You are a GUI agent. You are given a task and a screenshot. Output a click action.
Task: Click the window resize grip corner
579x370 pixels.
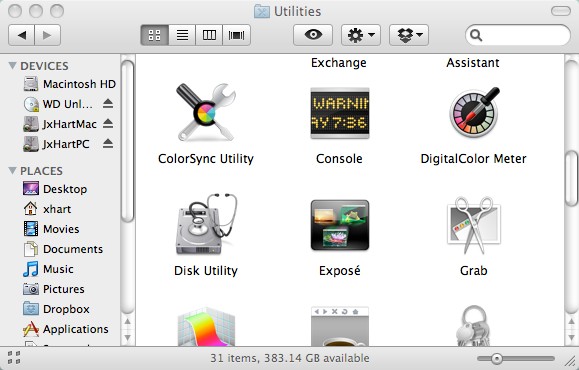click(570, 361)
